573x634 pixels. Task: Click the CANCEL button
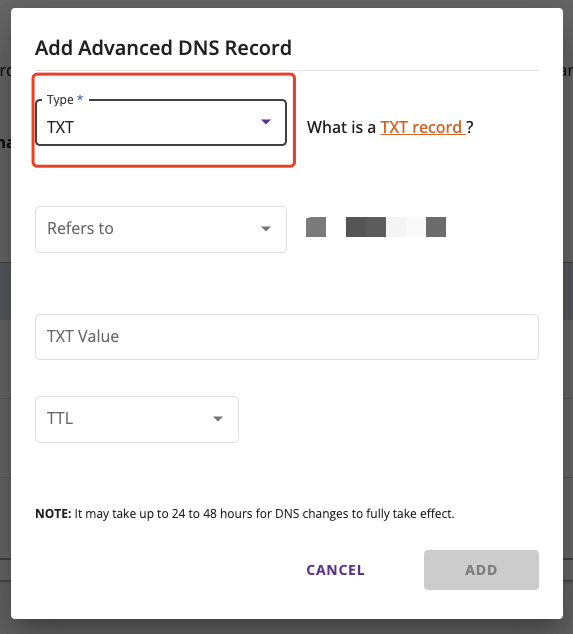point(335,570)
